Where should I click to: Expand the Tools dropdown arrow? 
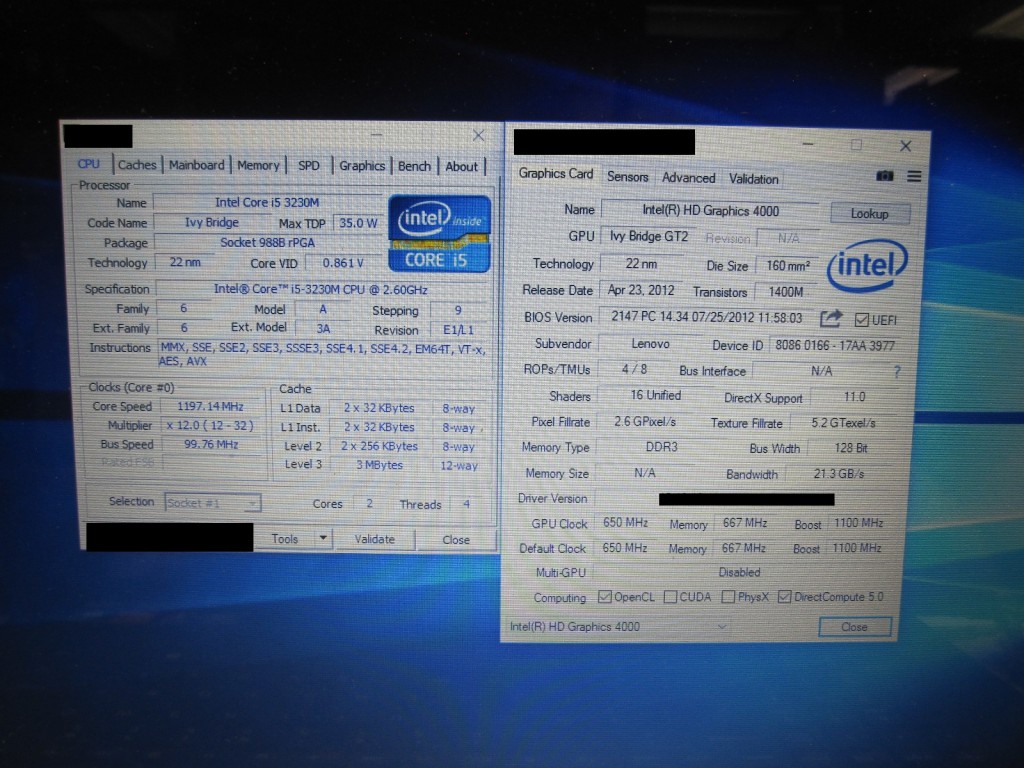(323, 539)
